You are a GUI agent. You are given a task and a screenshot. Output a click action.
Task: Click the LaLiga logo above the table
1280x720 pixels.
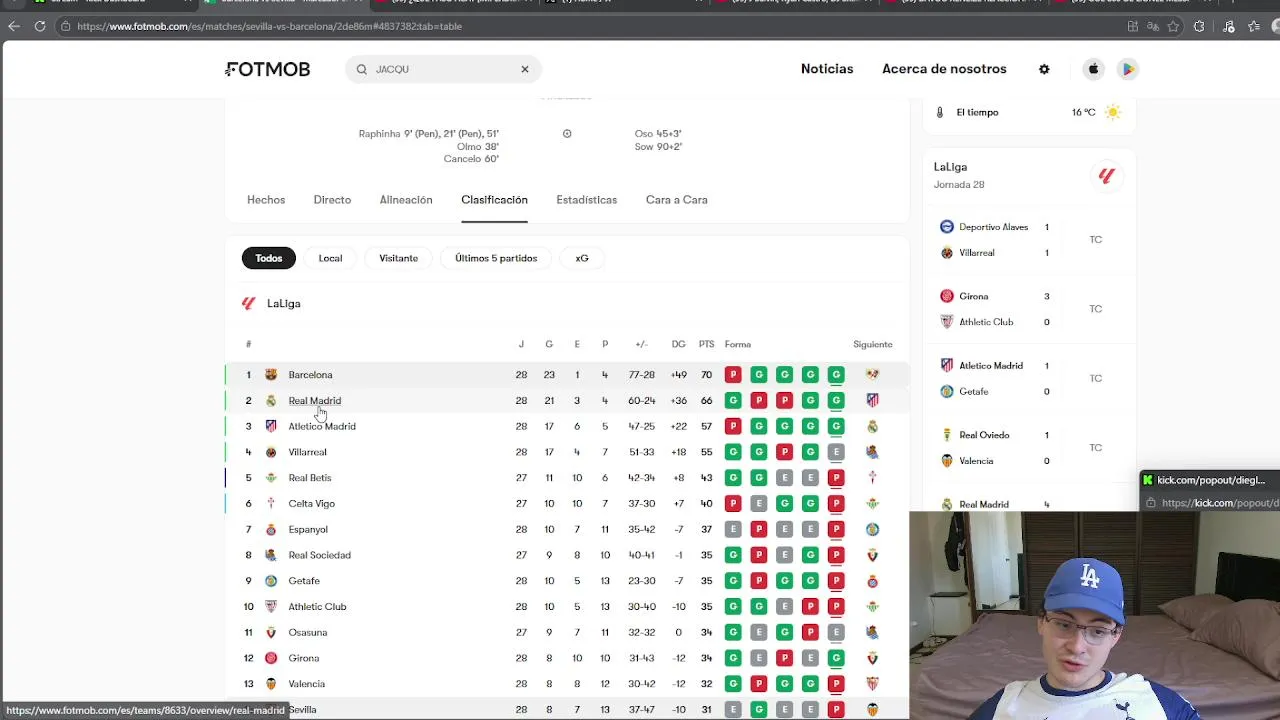[x=248, y=303]
